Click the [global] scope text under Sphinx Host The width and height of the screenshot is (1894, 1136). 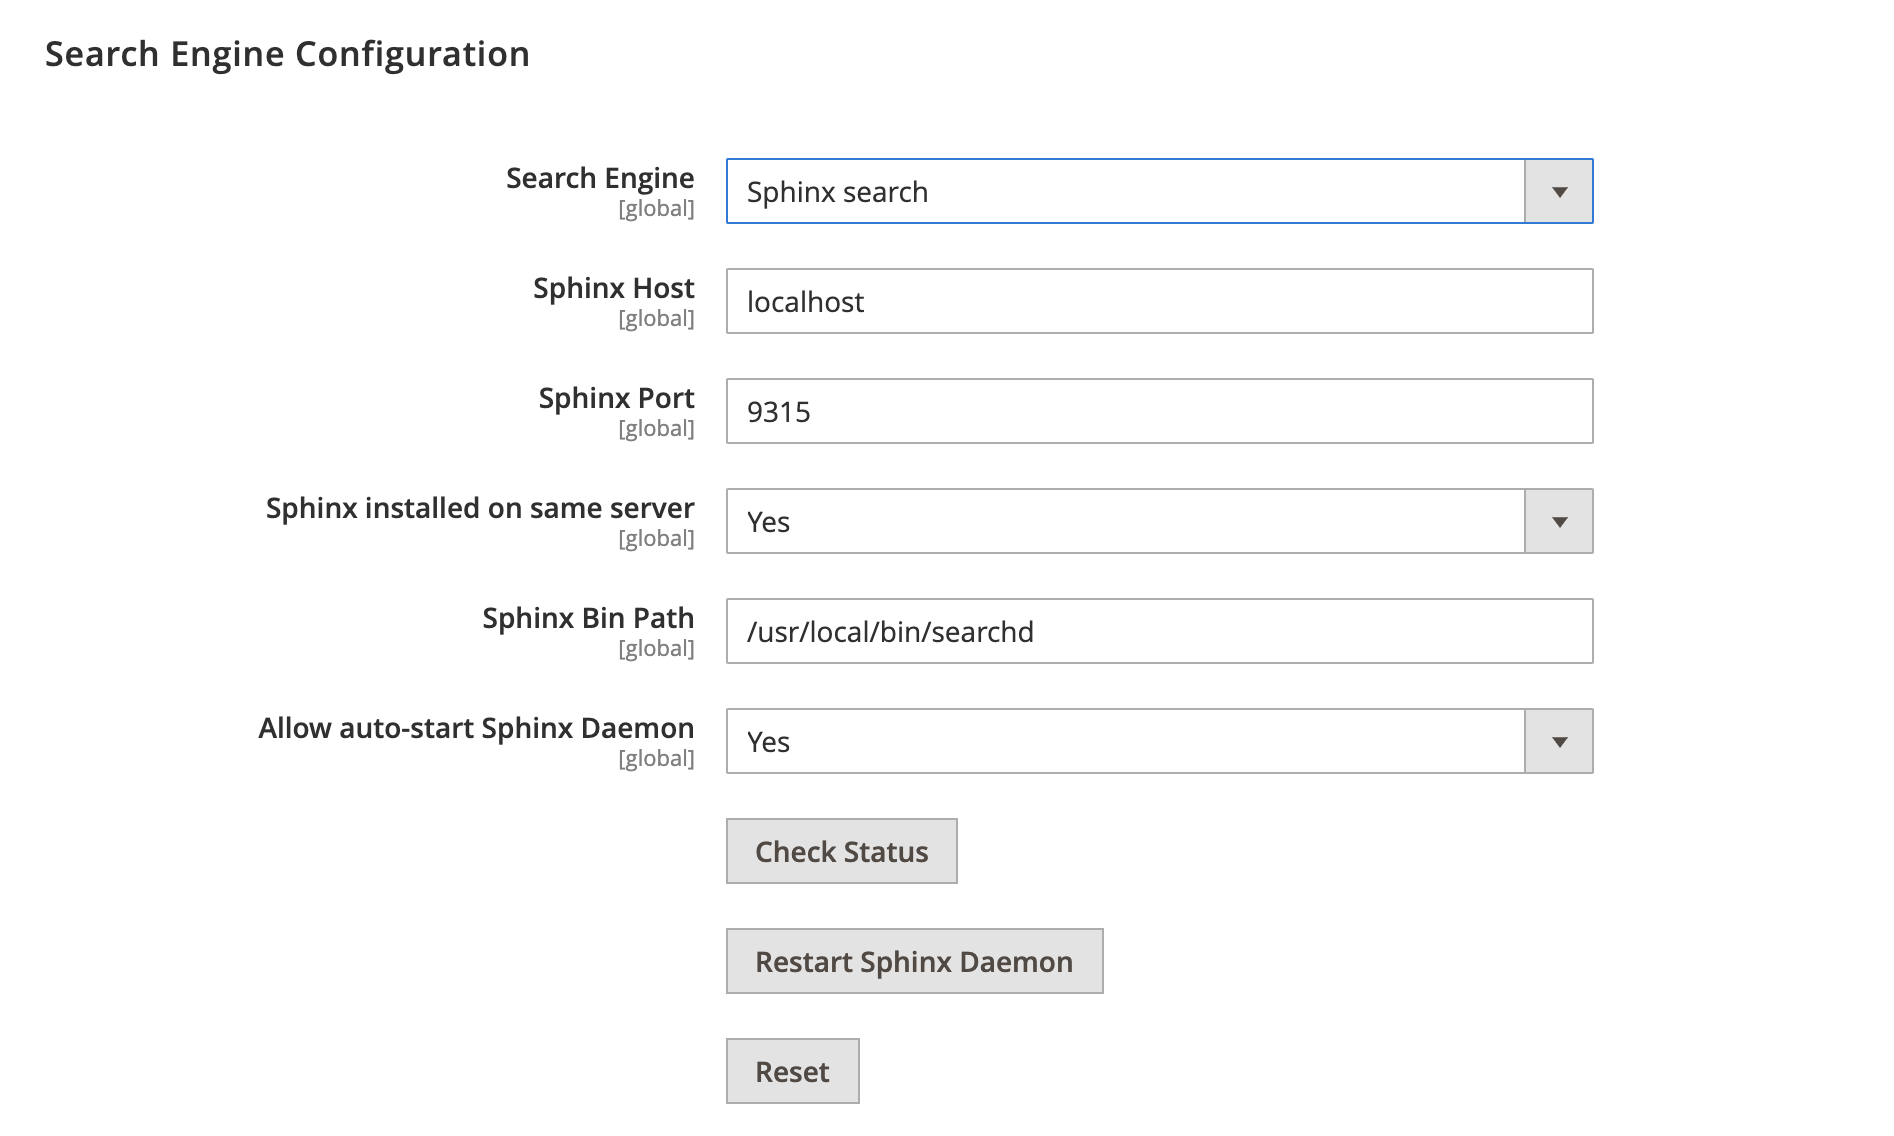pos(656,319)
